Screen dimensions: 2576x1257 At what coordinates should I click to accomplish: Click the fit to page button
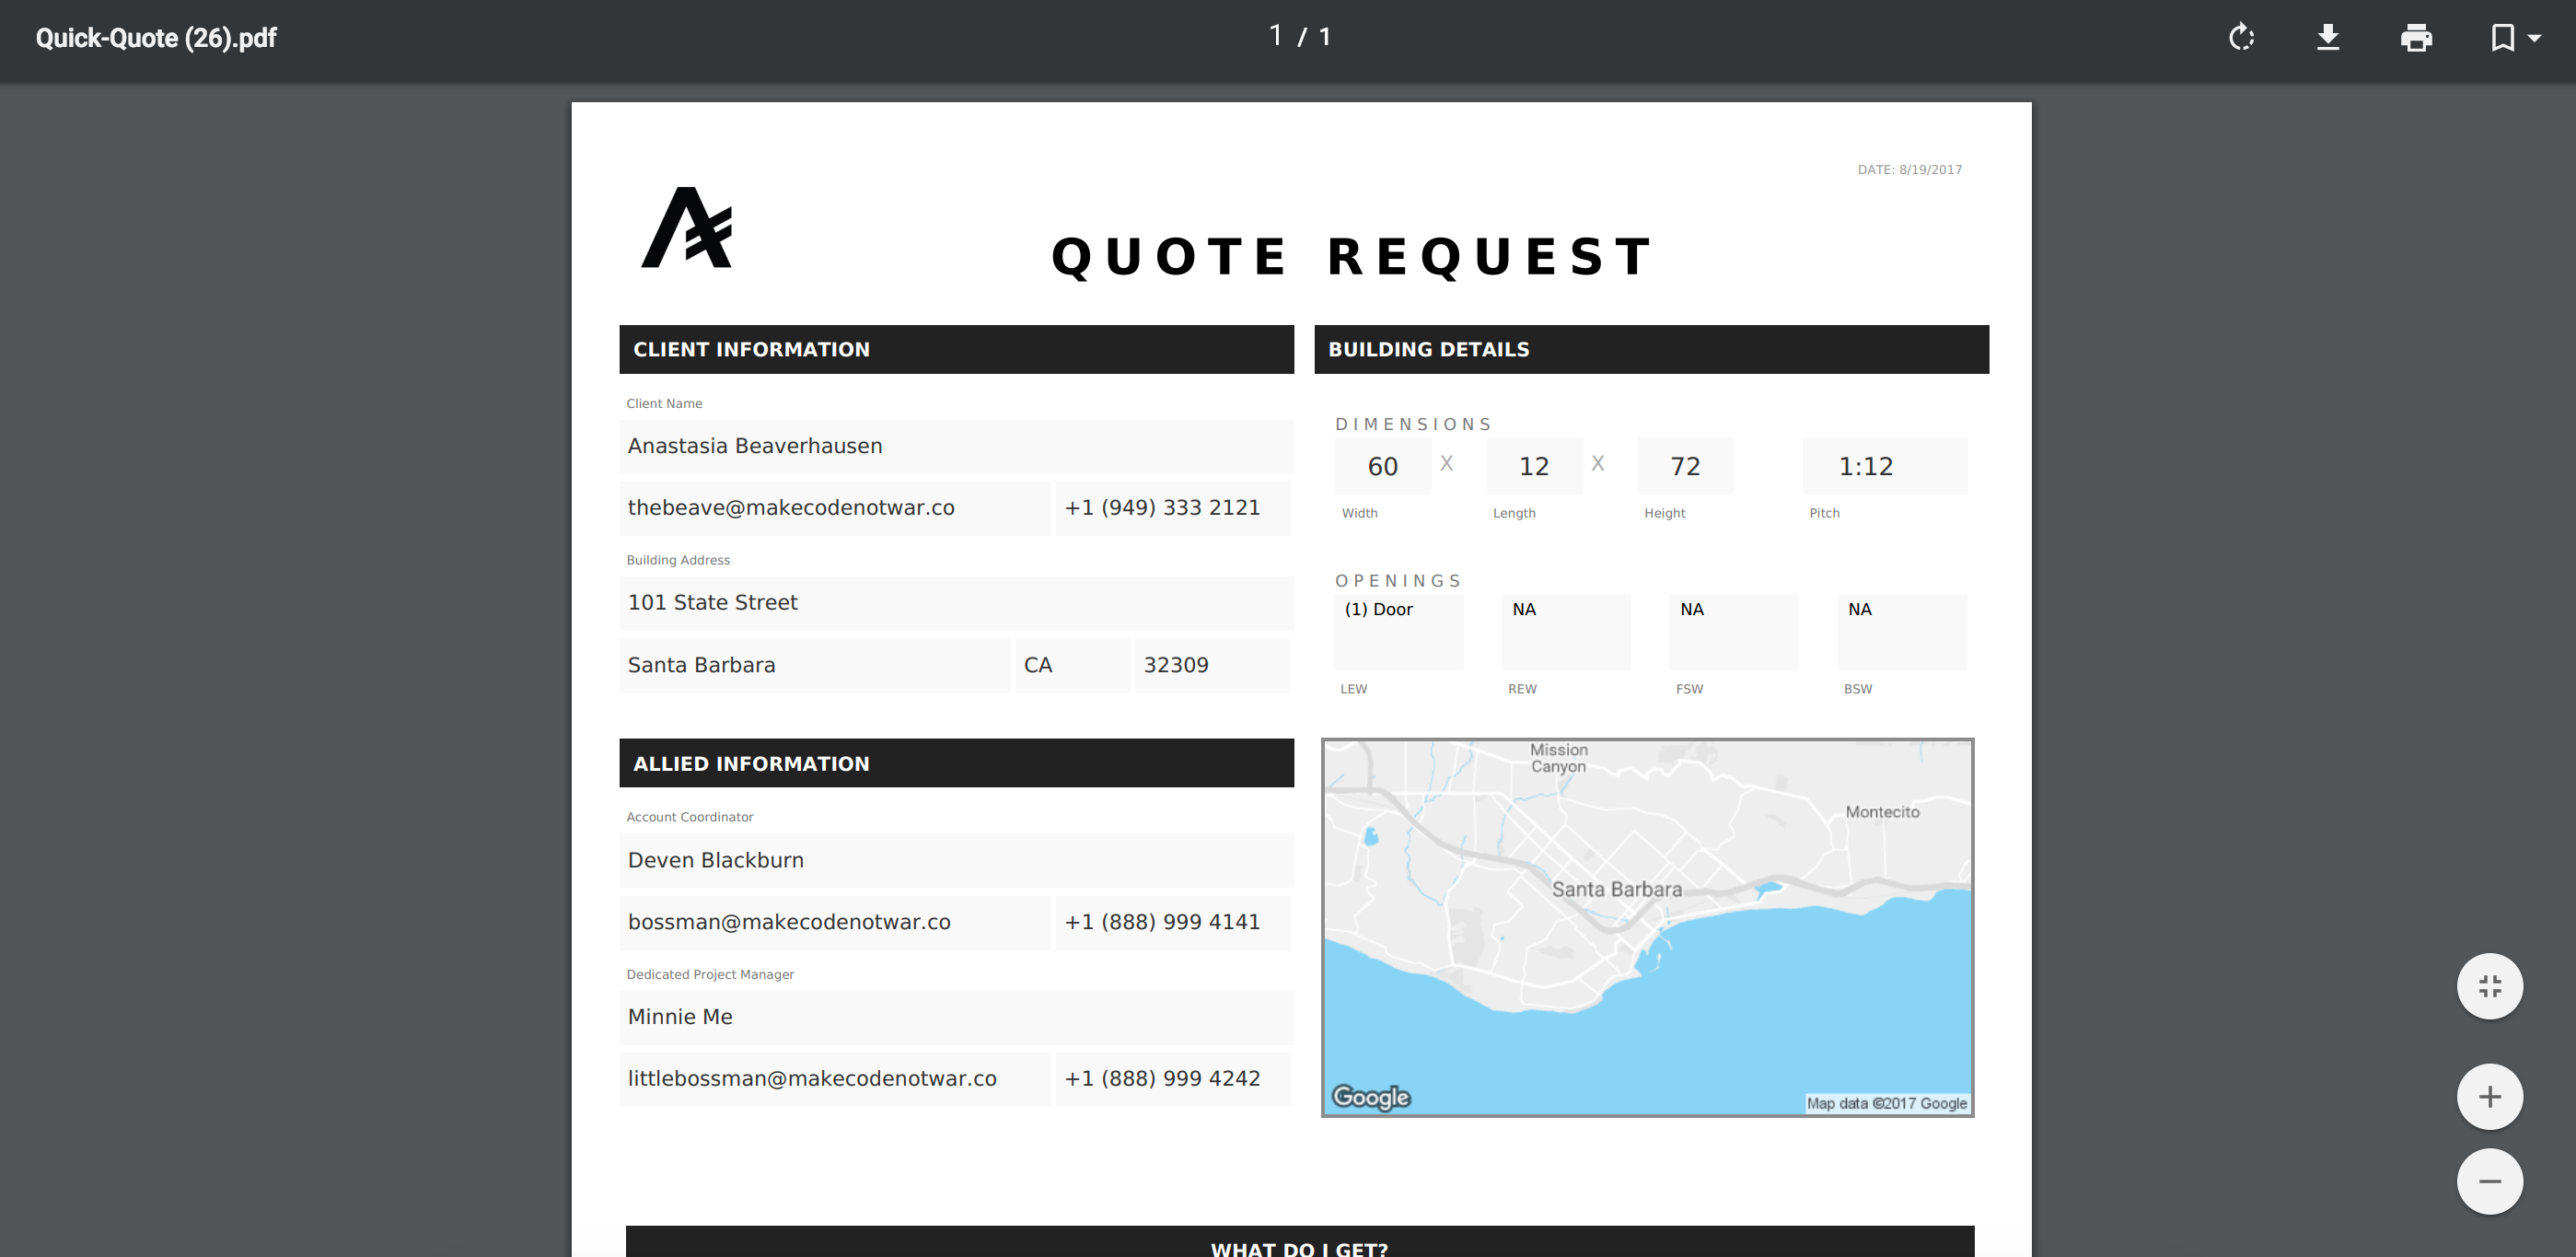click(x=2489, y=986)
